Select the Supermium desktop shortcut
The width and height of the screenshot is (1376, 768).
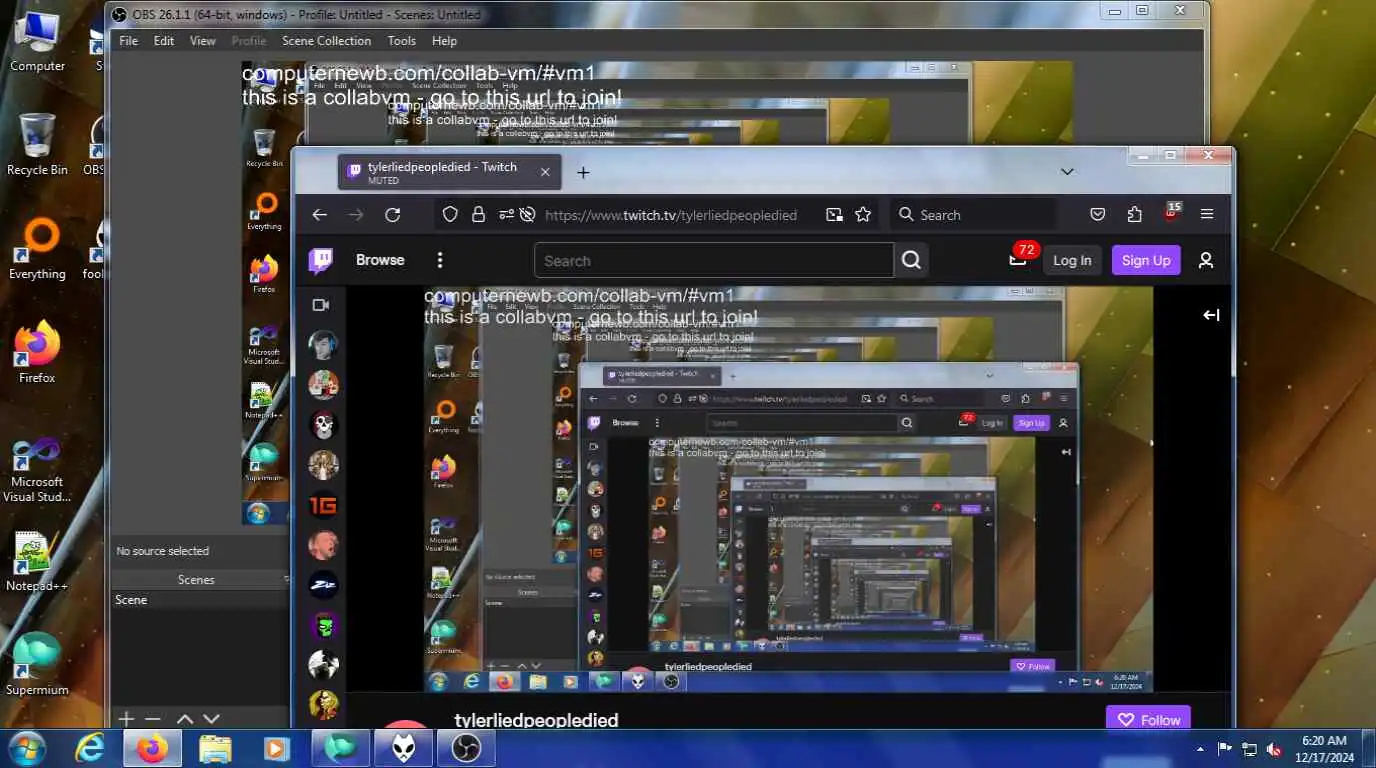37,664
